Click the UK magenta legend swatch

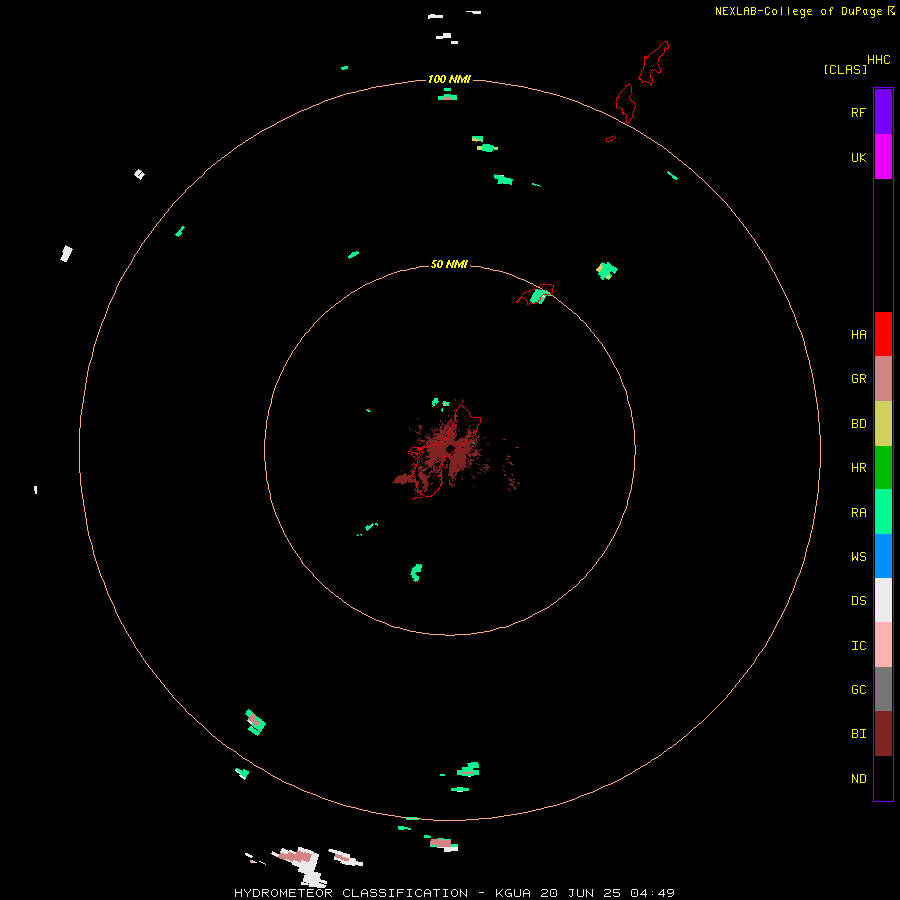point(883,157)
